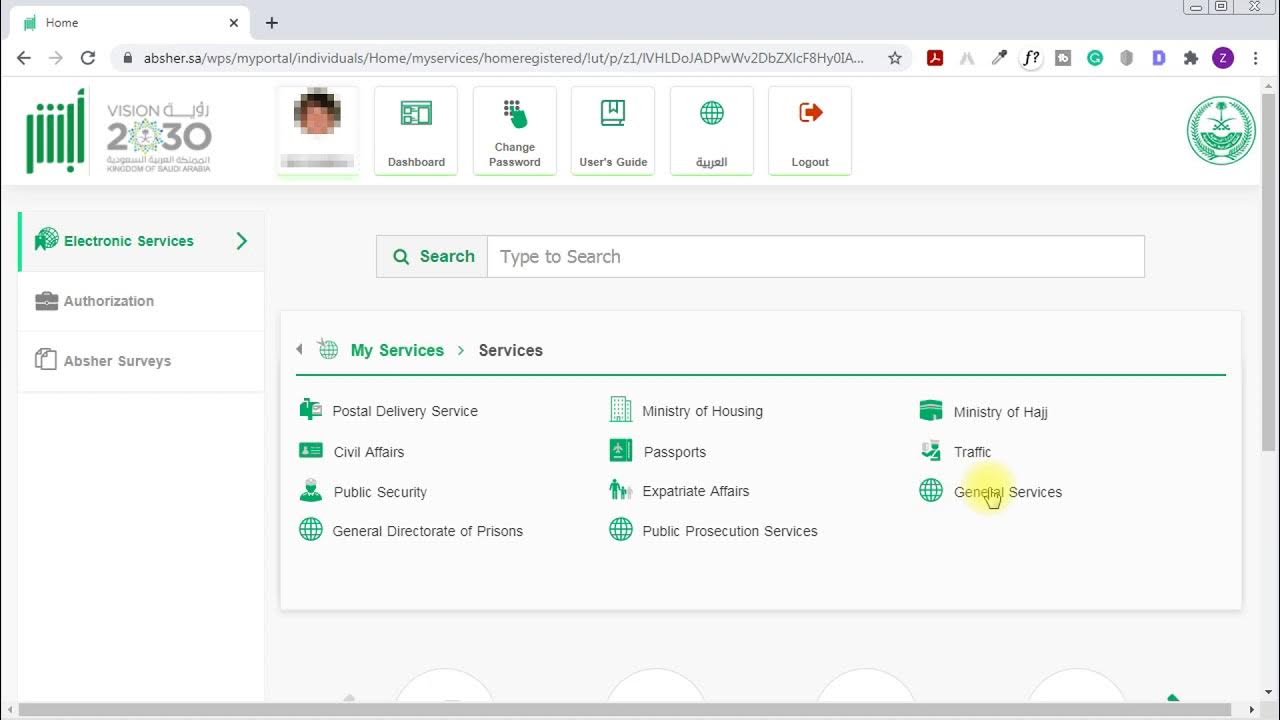Click the Traffic icon
1280x720 pixels.
931,450
